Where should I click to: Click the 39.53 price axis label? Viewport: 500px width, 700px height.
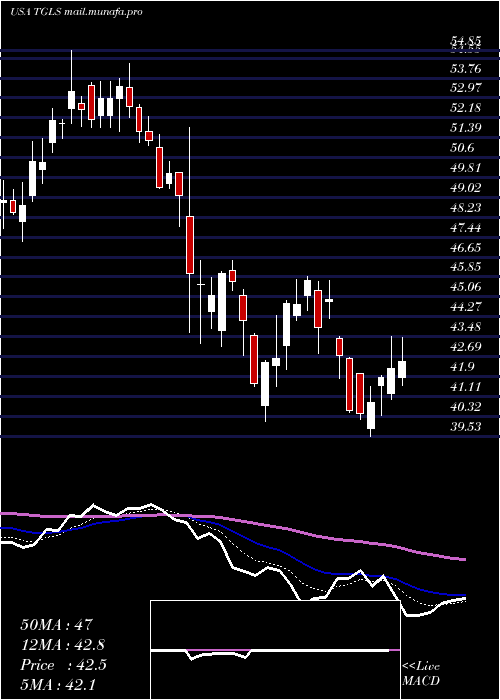click(x=466, y=427)
